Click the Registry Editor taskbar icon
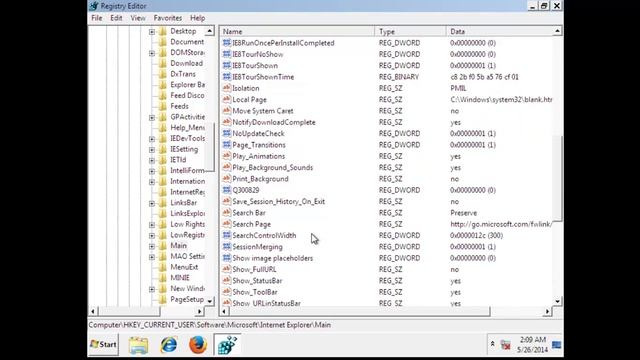This screenshot has height=360, width=640. (227, 345)
